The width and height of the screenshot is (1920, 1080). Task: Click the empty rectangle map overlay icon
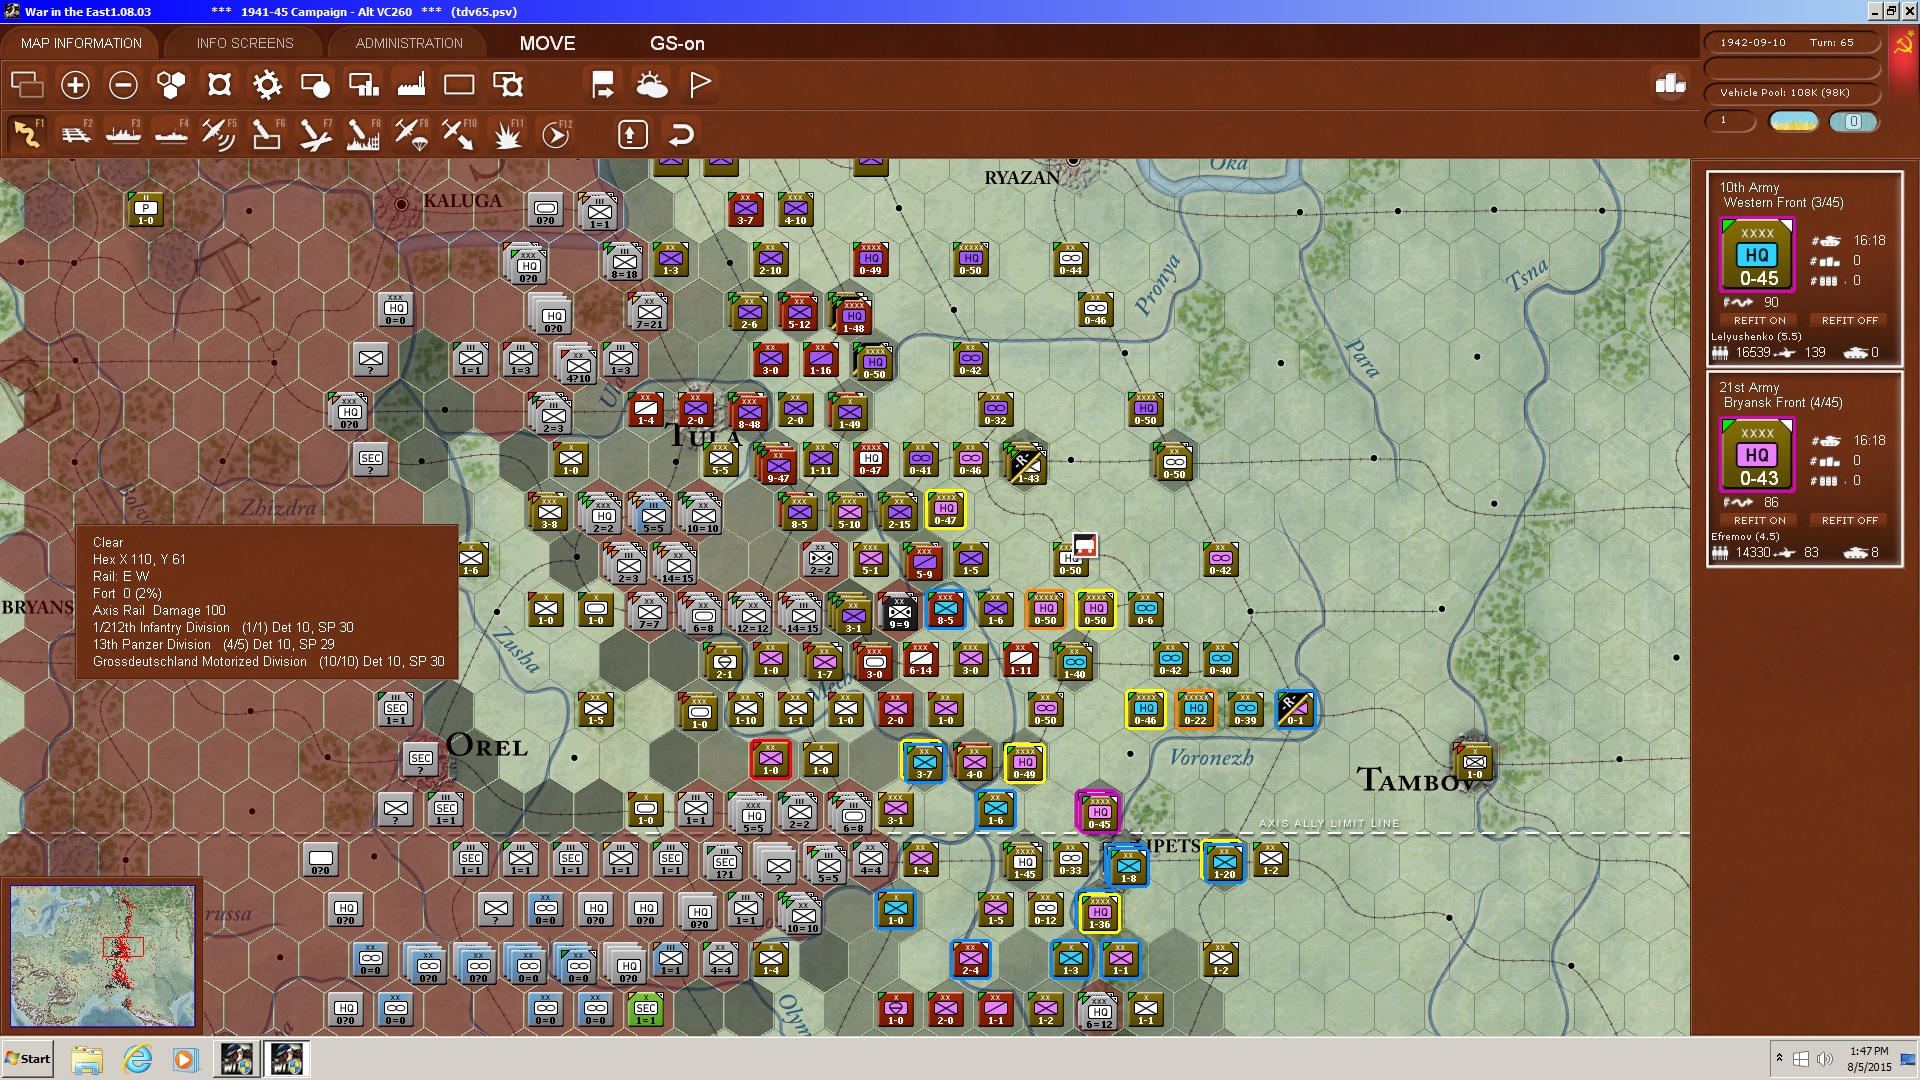click(459, 85)
